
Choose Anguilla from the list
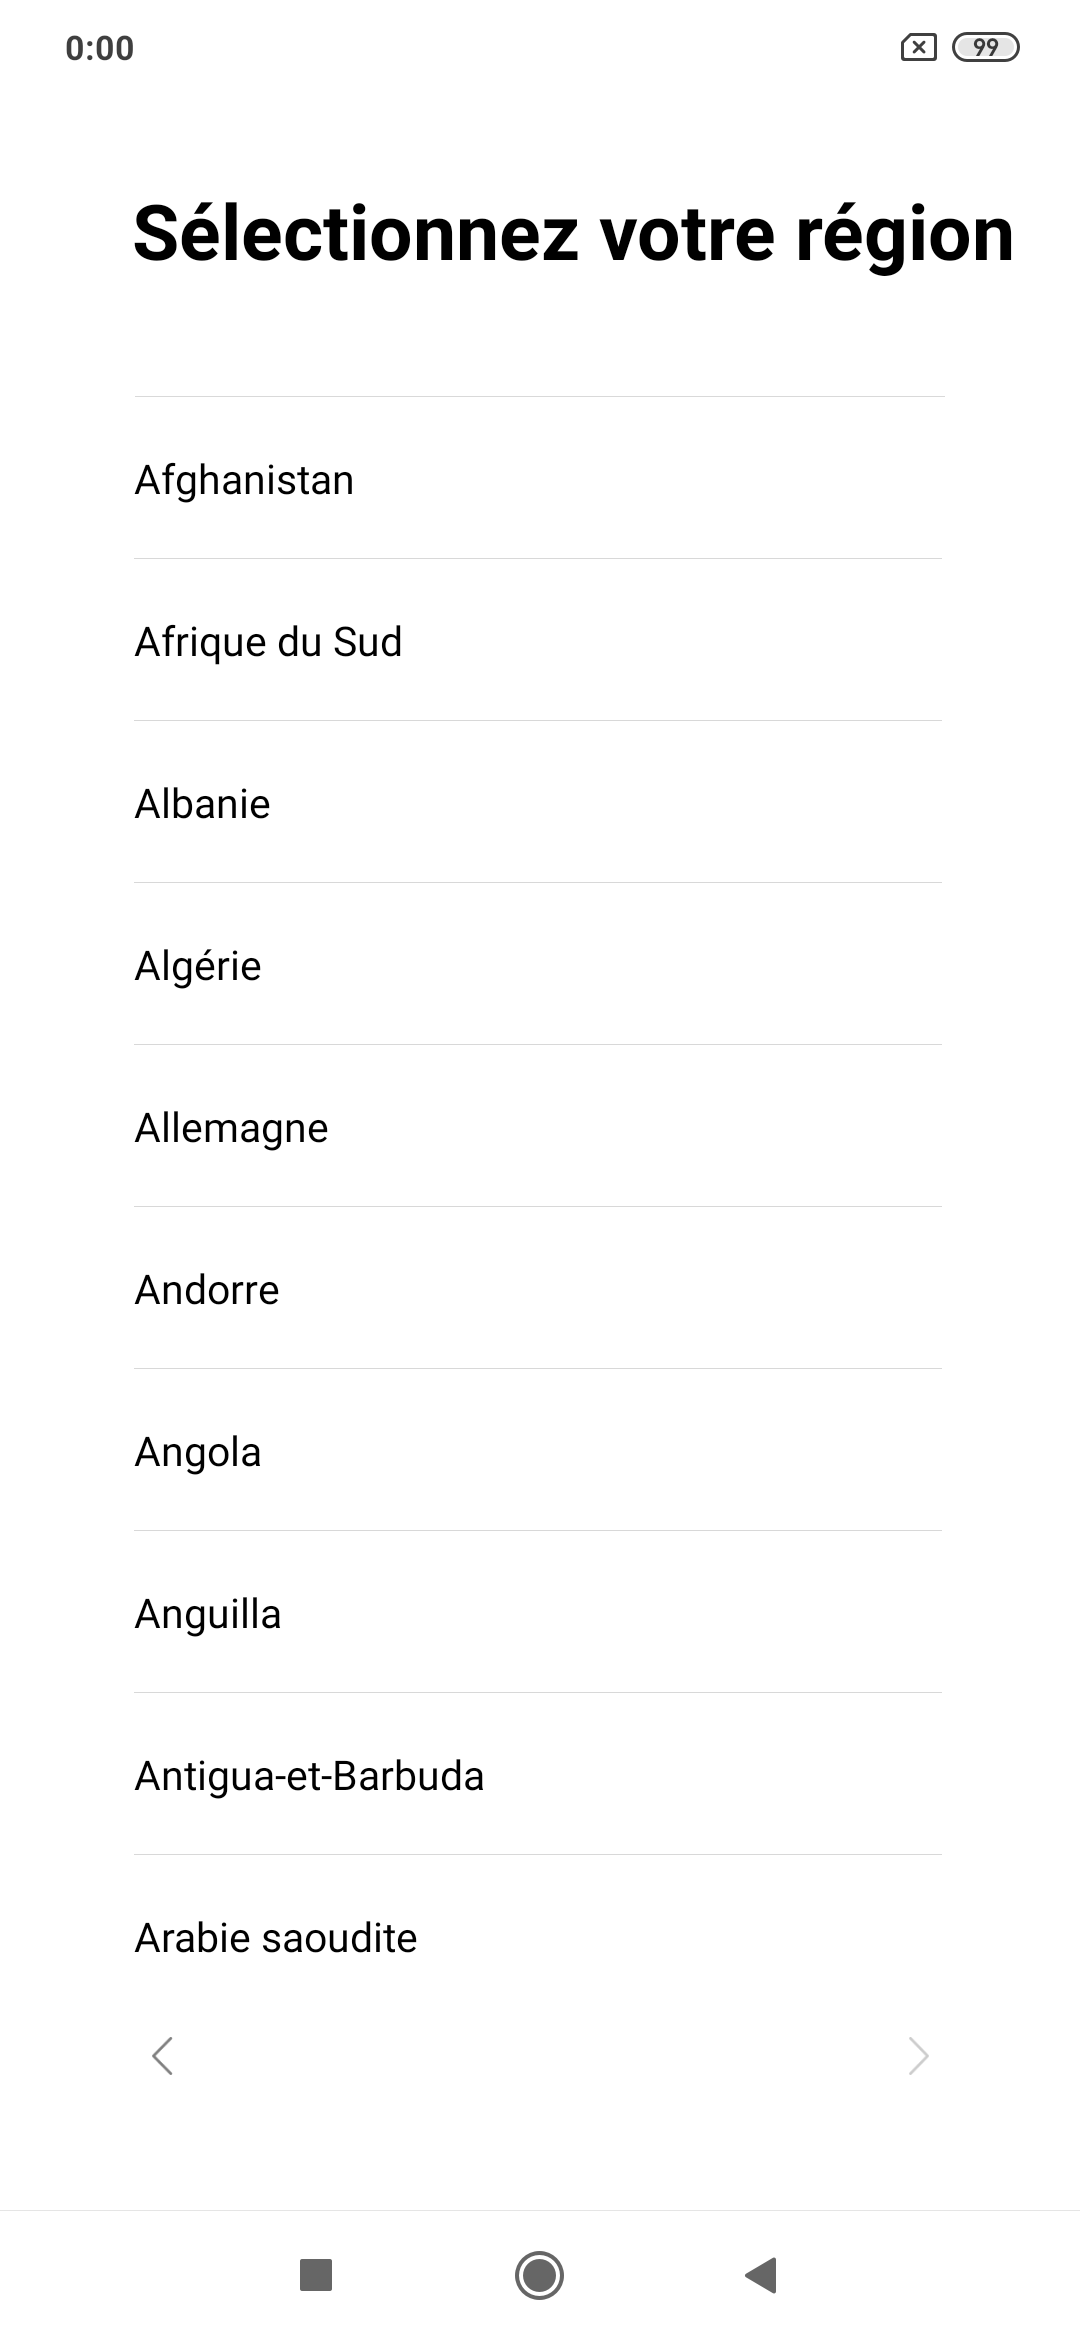[208, 1614]
